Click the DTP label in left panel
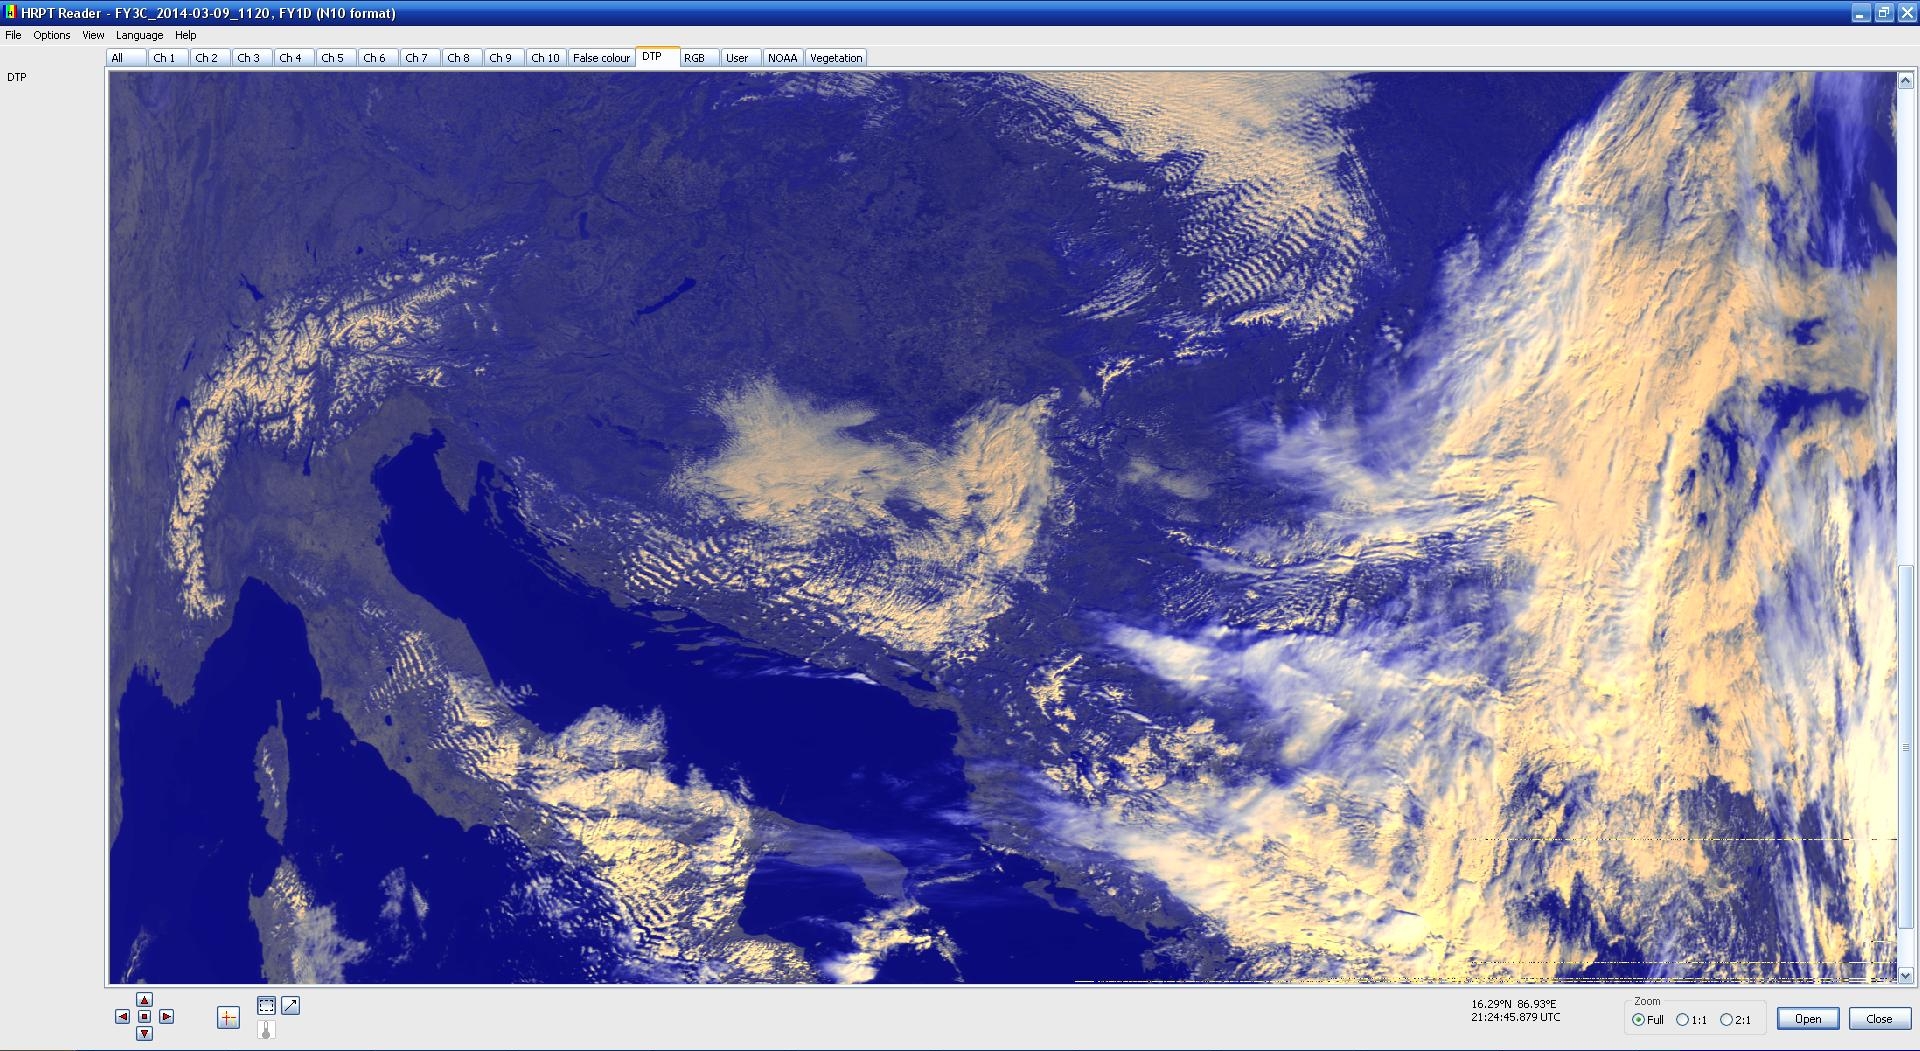 click(x=17, y=77)
